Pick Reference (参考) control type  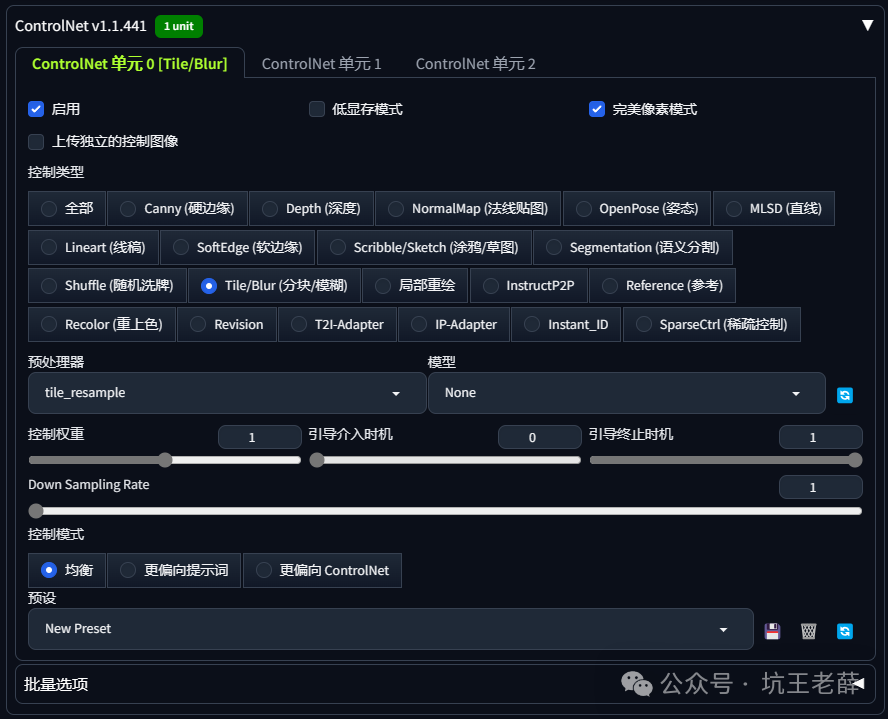[x=662, y=285]
